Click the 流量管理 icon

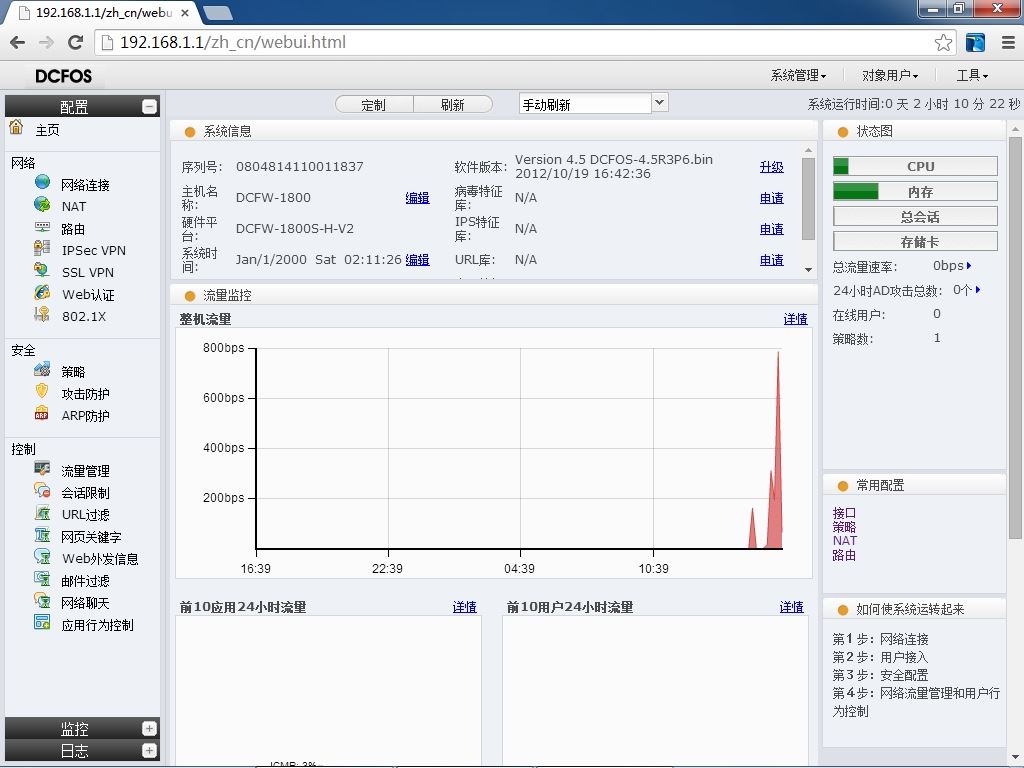point(42,469)
